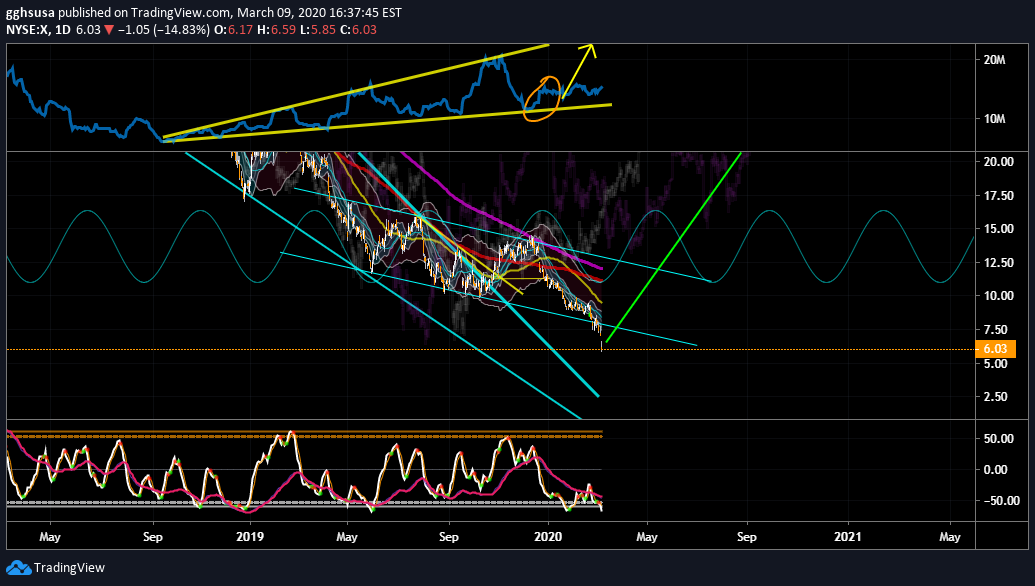The image size is (1035, 586).
Task: Click the 1D interval label
Action: (63, 30)
